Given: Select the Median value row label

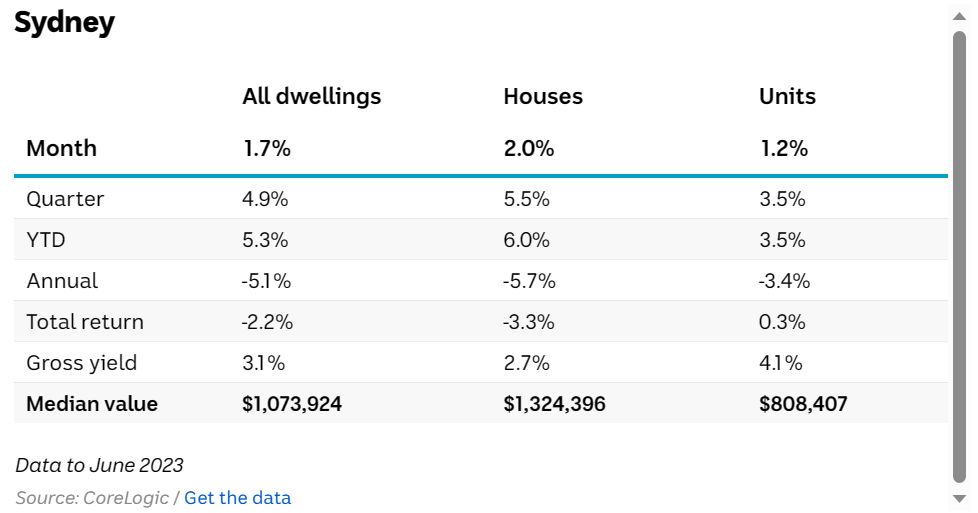Looking at the screenshot, I should tap(92, 404).
